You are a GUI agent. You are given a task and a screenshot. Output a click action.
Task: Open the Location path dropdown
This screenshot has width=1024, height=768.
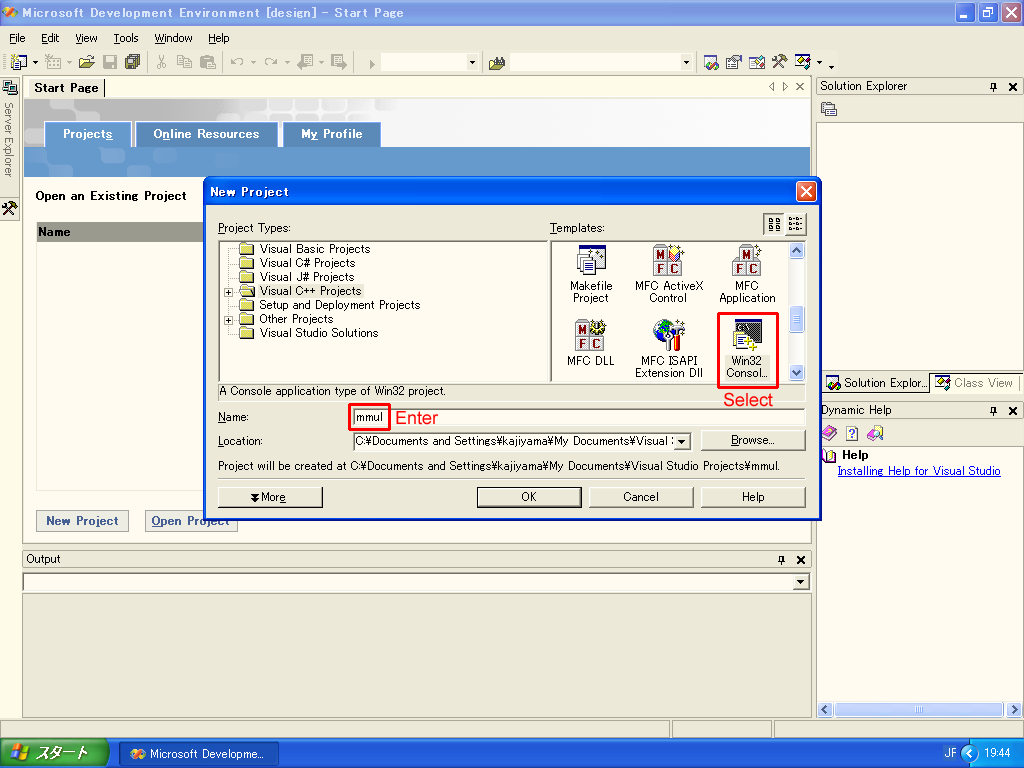(682, 441)
